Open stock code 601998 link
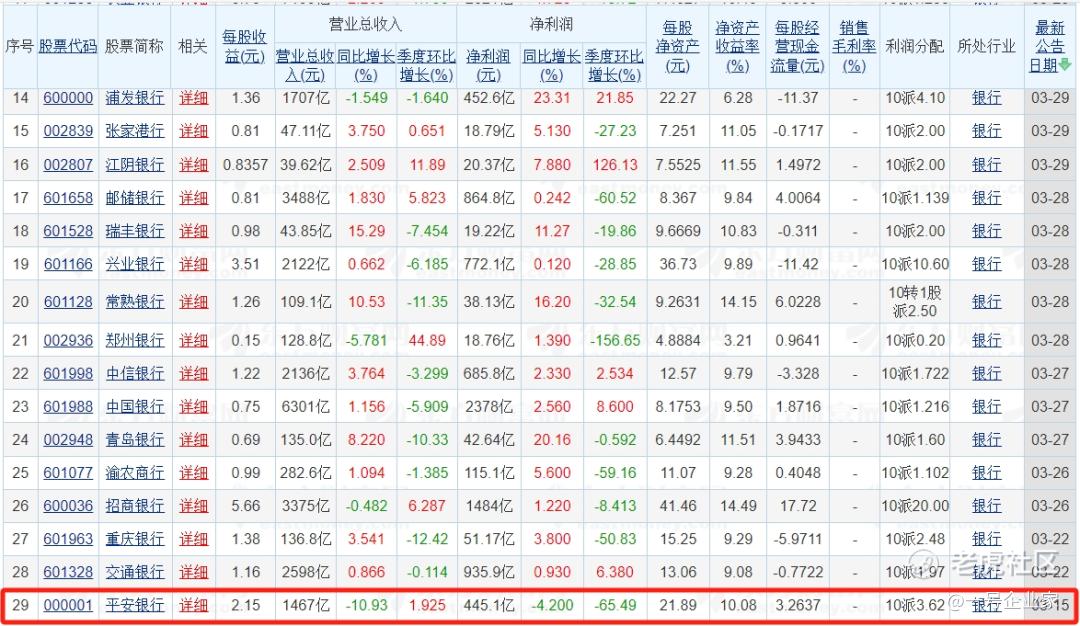The height and width of the screenshot is (626, 1080). (68, 373)
